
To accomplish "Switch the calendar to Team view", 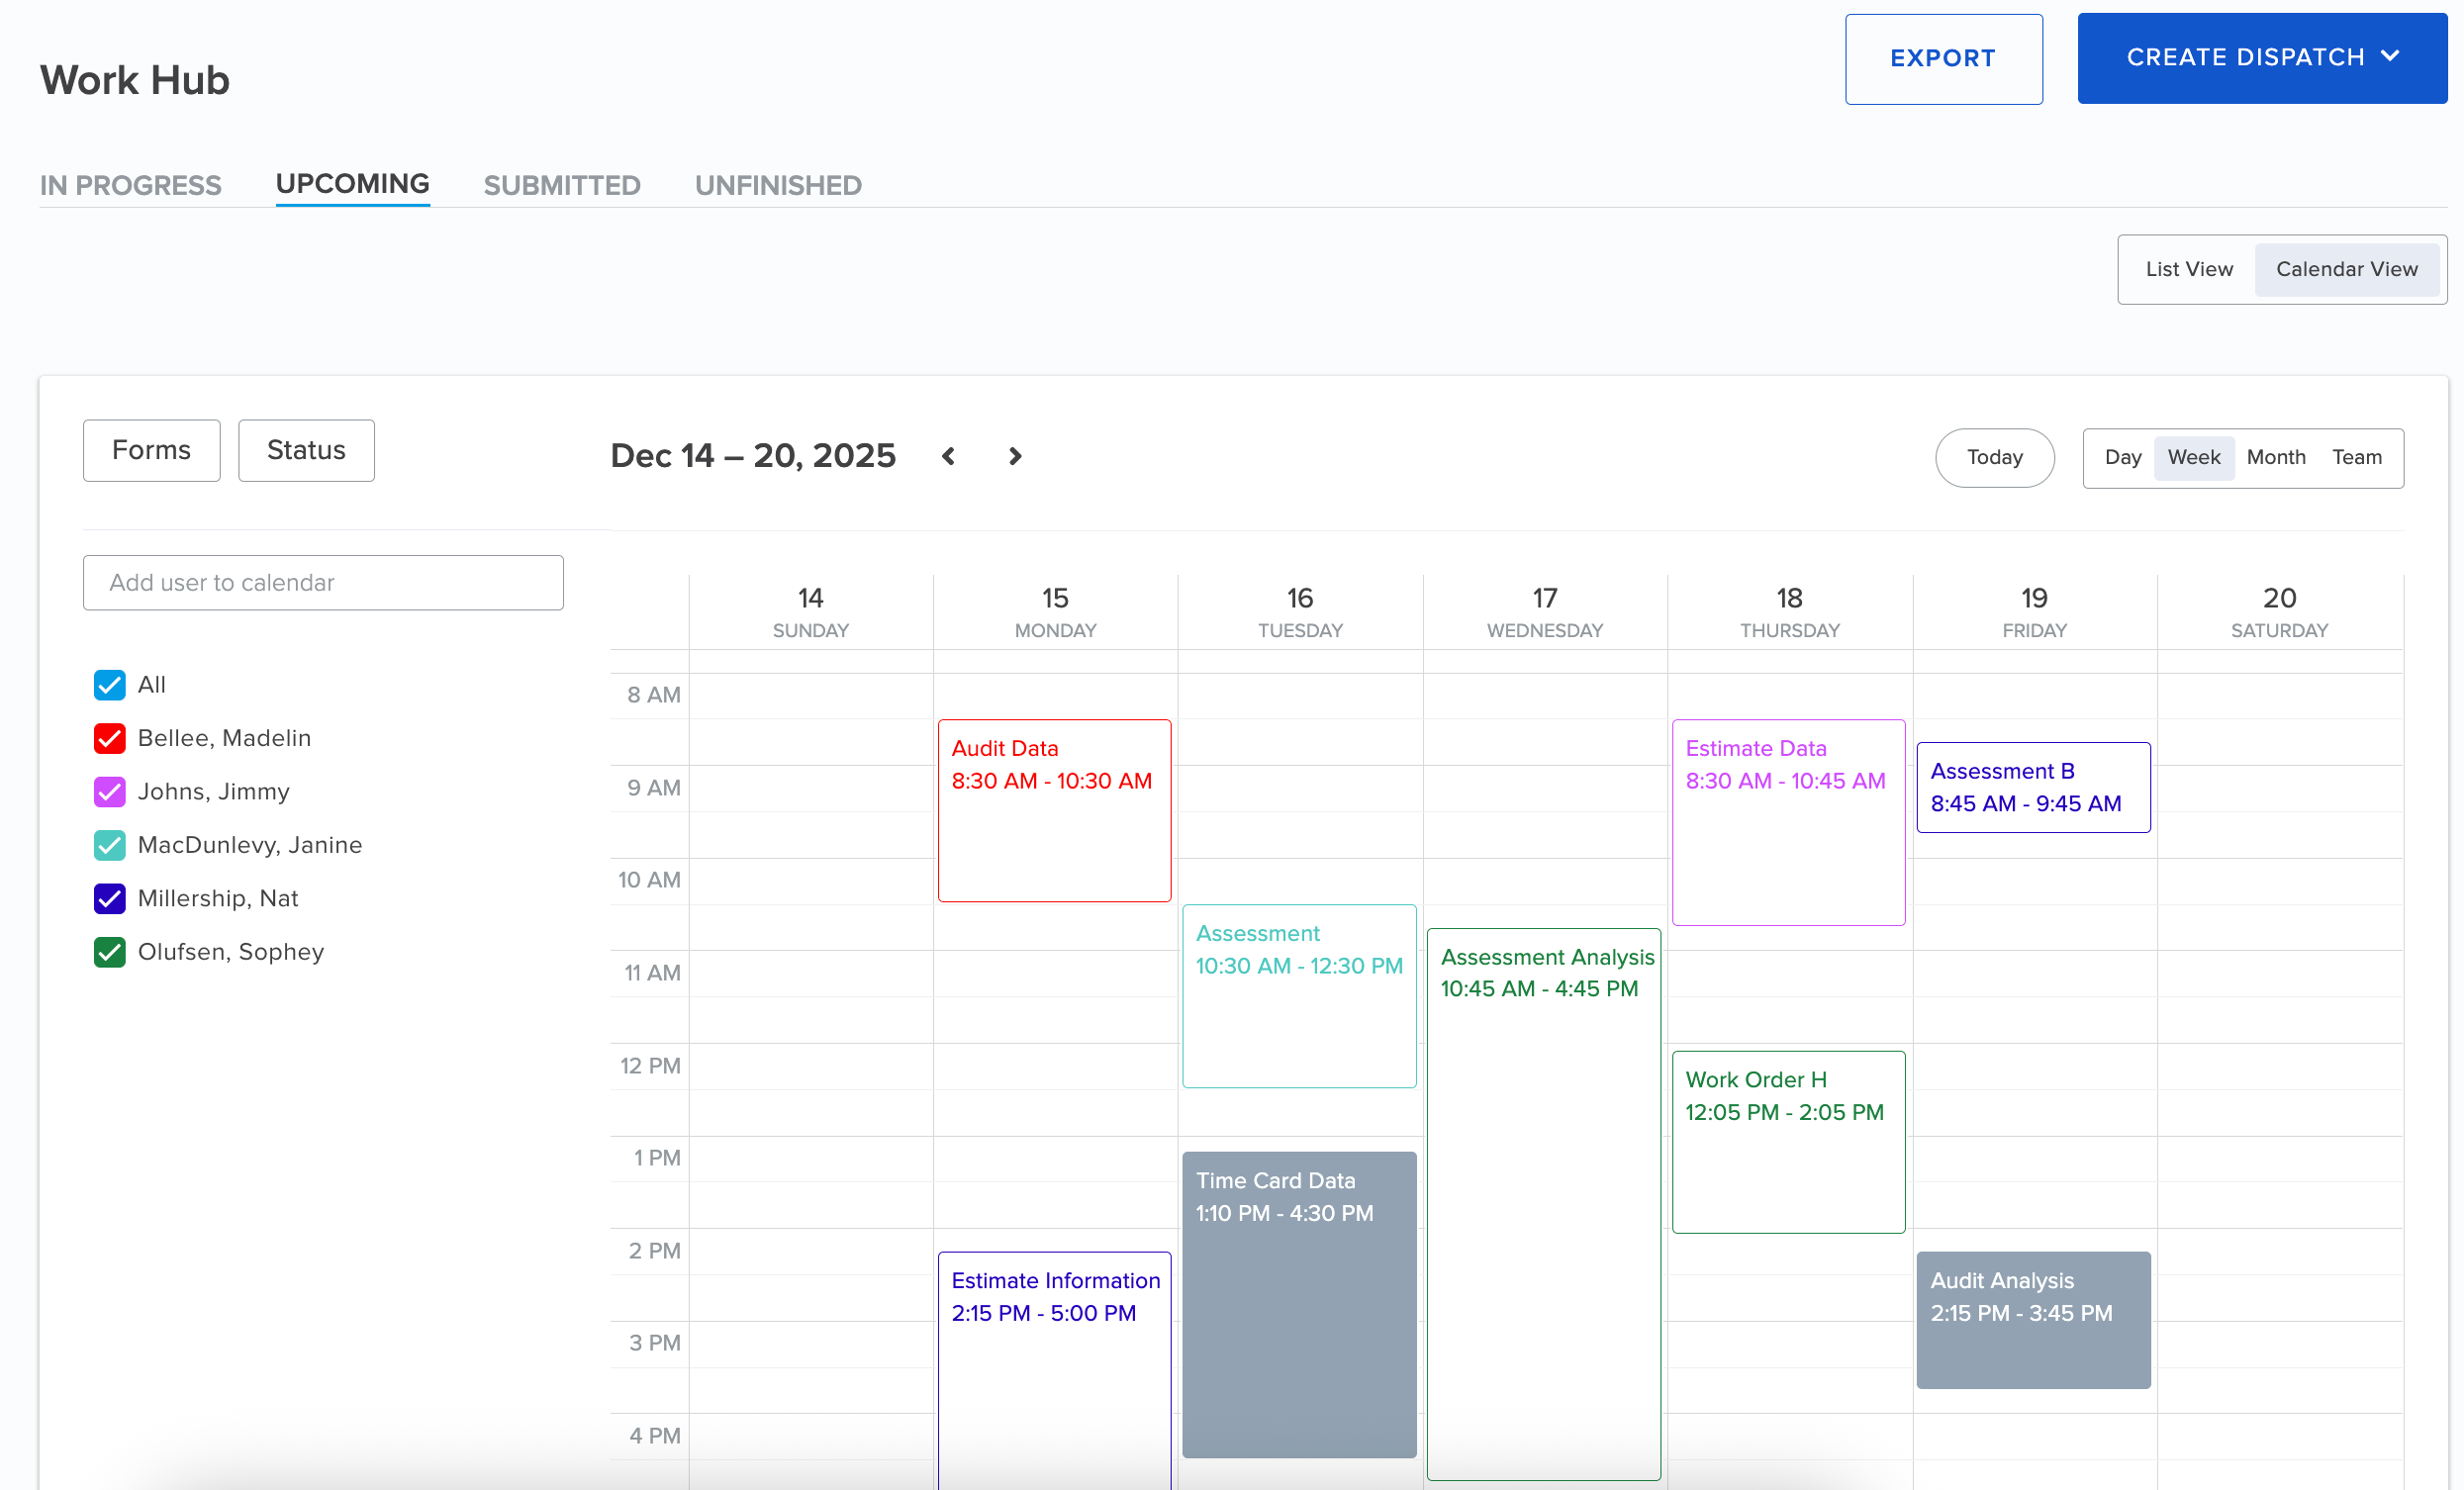I will coord(2356,457).
